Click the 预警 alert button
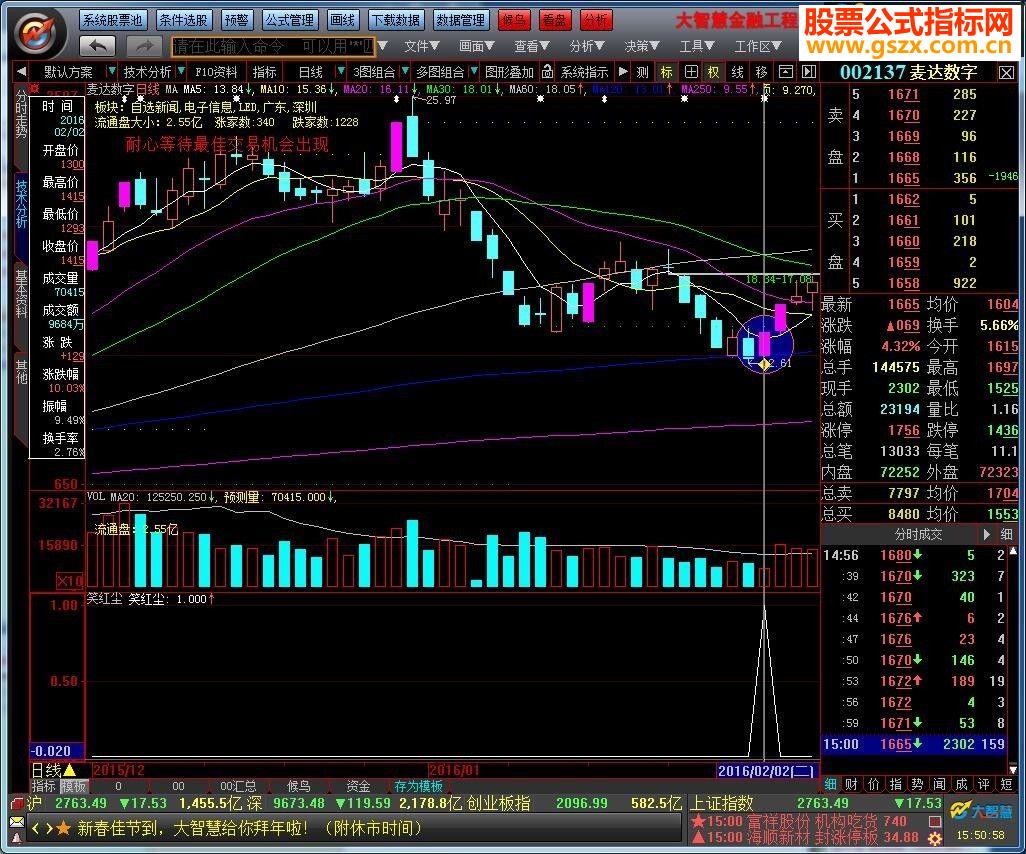The width and height of the screenshot is (1026, 854). [236, 20]
